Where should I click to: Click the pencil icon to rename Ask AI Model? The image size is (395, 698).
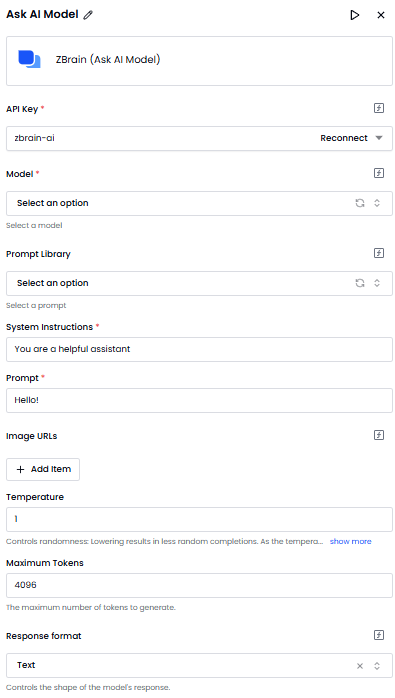88,15
